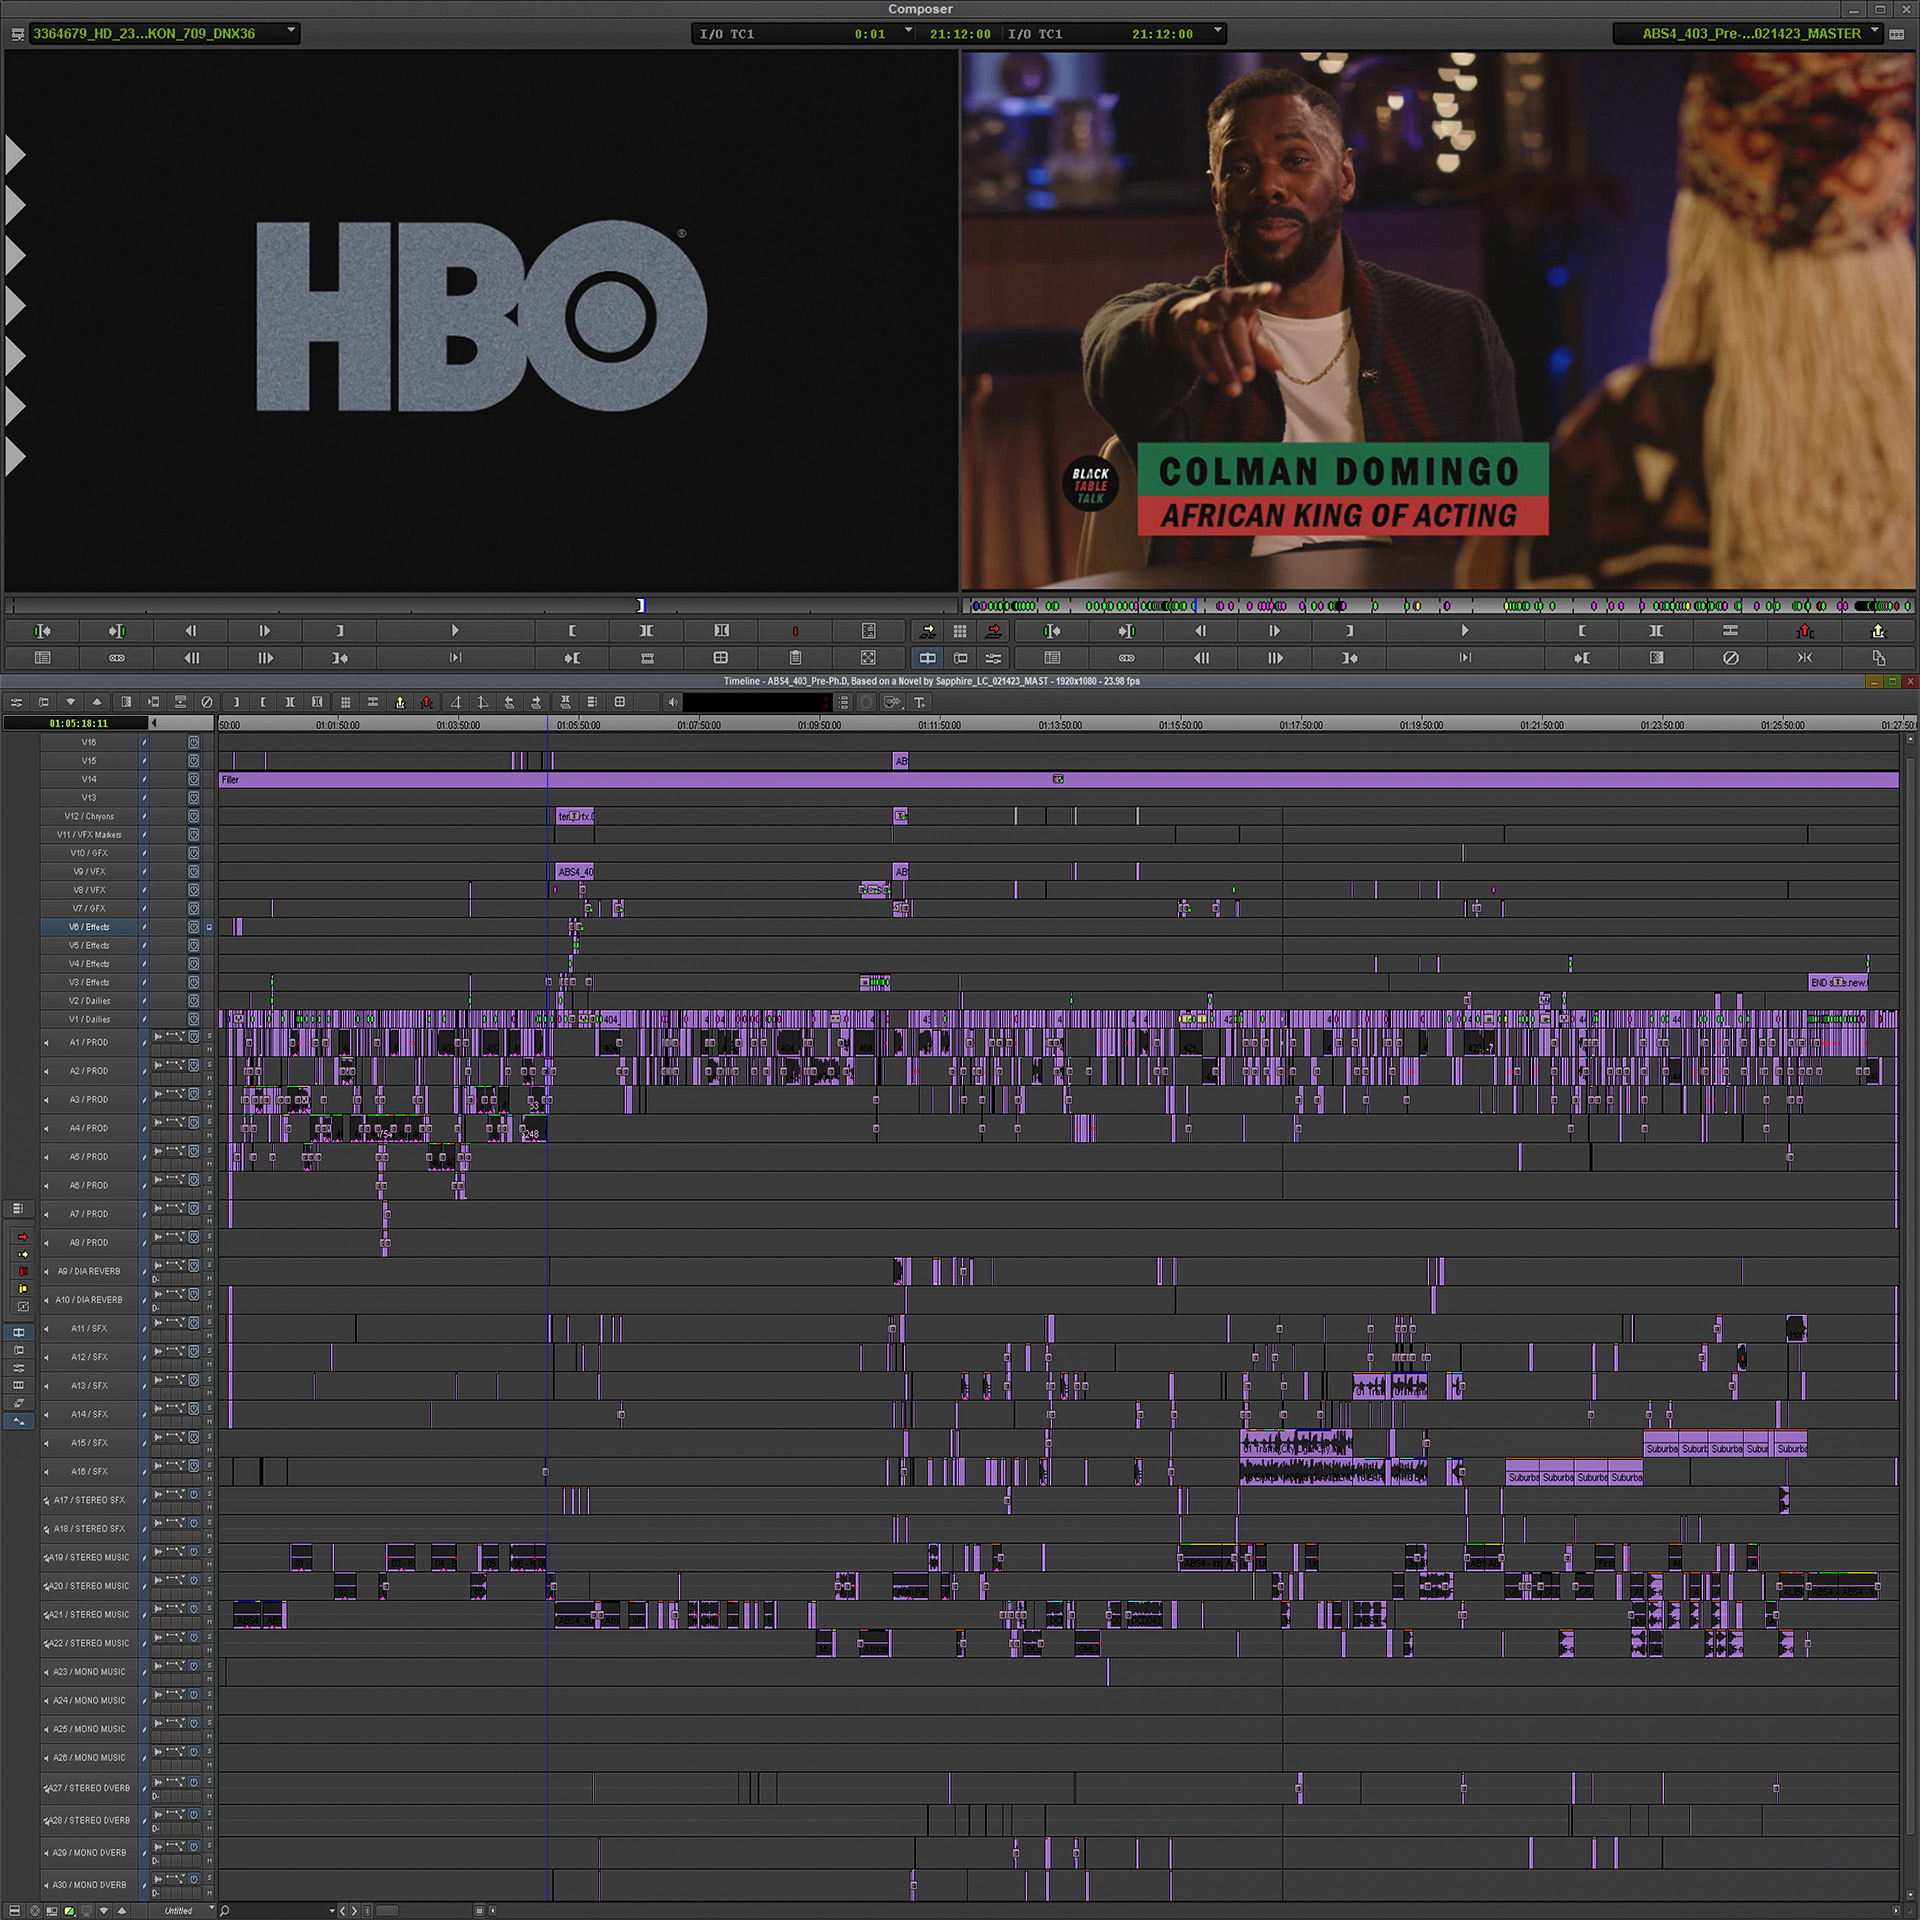1920x1920 pixels.
Task: Toggle the V16 track monitor
Action: [x=194, y=742]
